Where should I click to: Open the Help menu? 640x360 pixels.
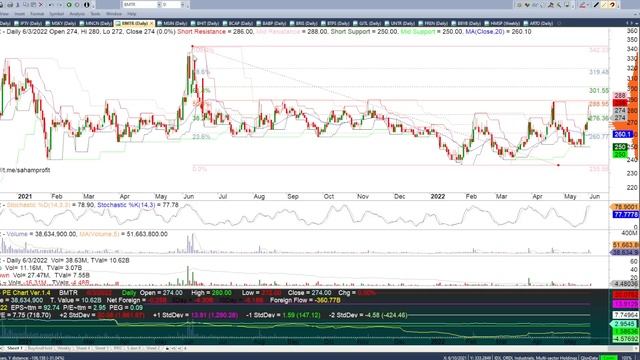131,14
